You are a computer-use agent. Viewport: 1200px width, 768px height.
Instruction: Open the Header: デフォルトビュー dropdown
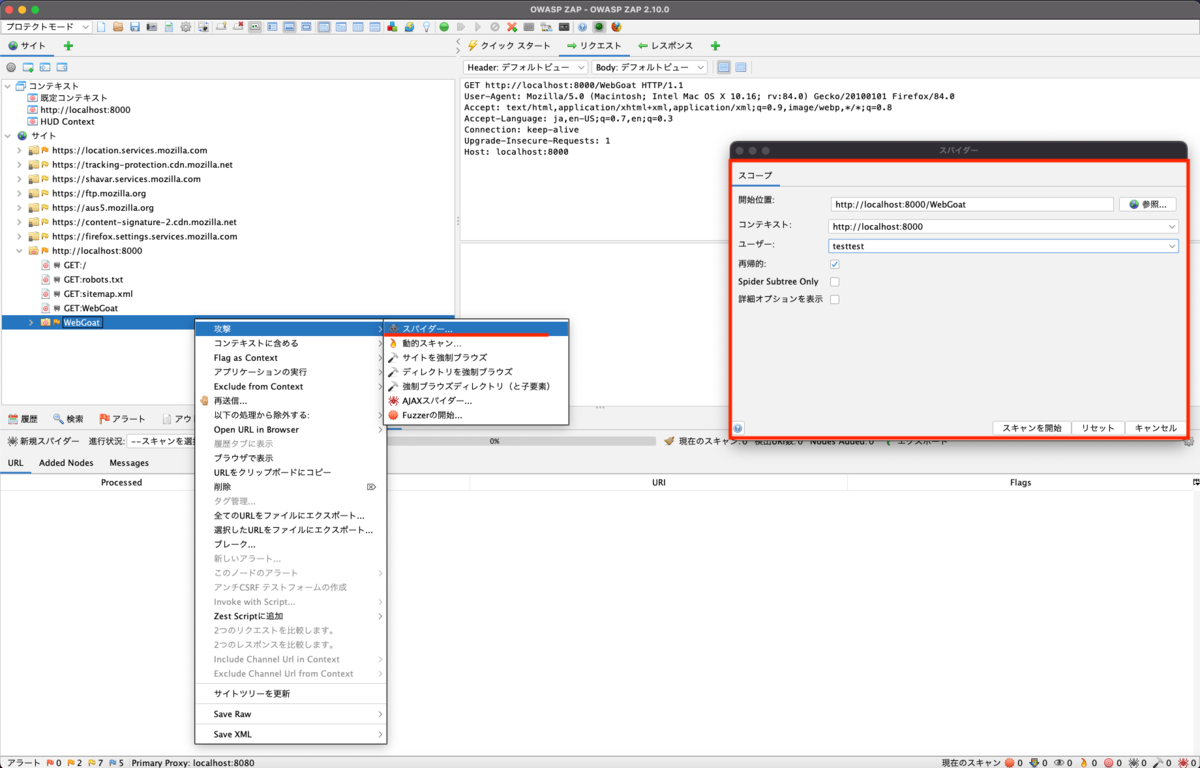click(524, 67)
